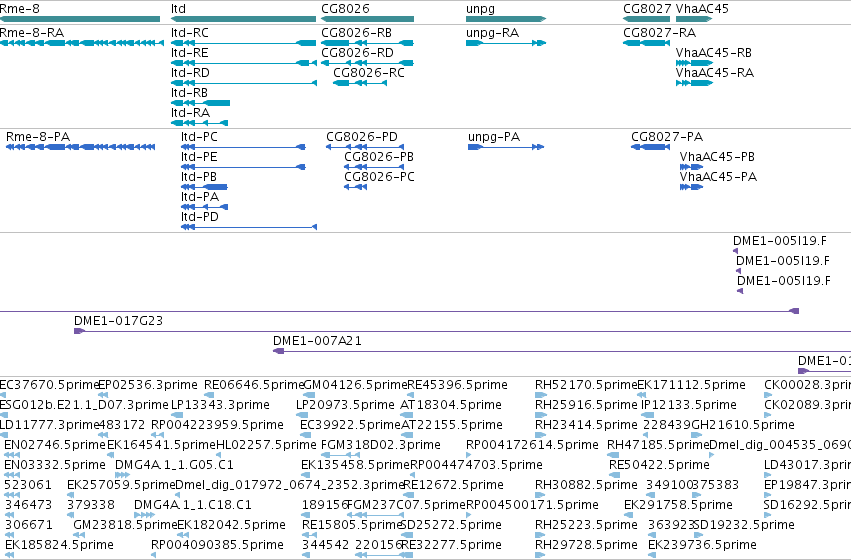Click the CG8027 gene feature
The image size is (851, 560).
point(646,19)
